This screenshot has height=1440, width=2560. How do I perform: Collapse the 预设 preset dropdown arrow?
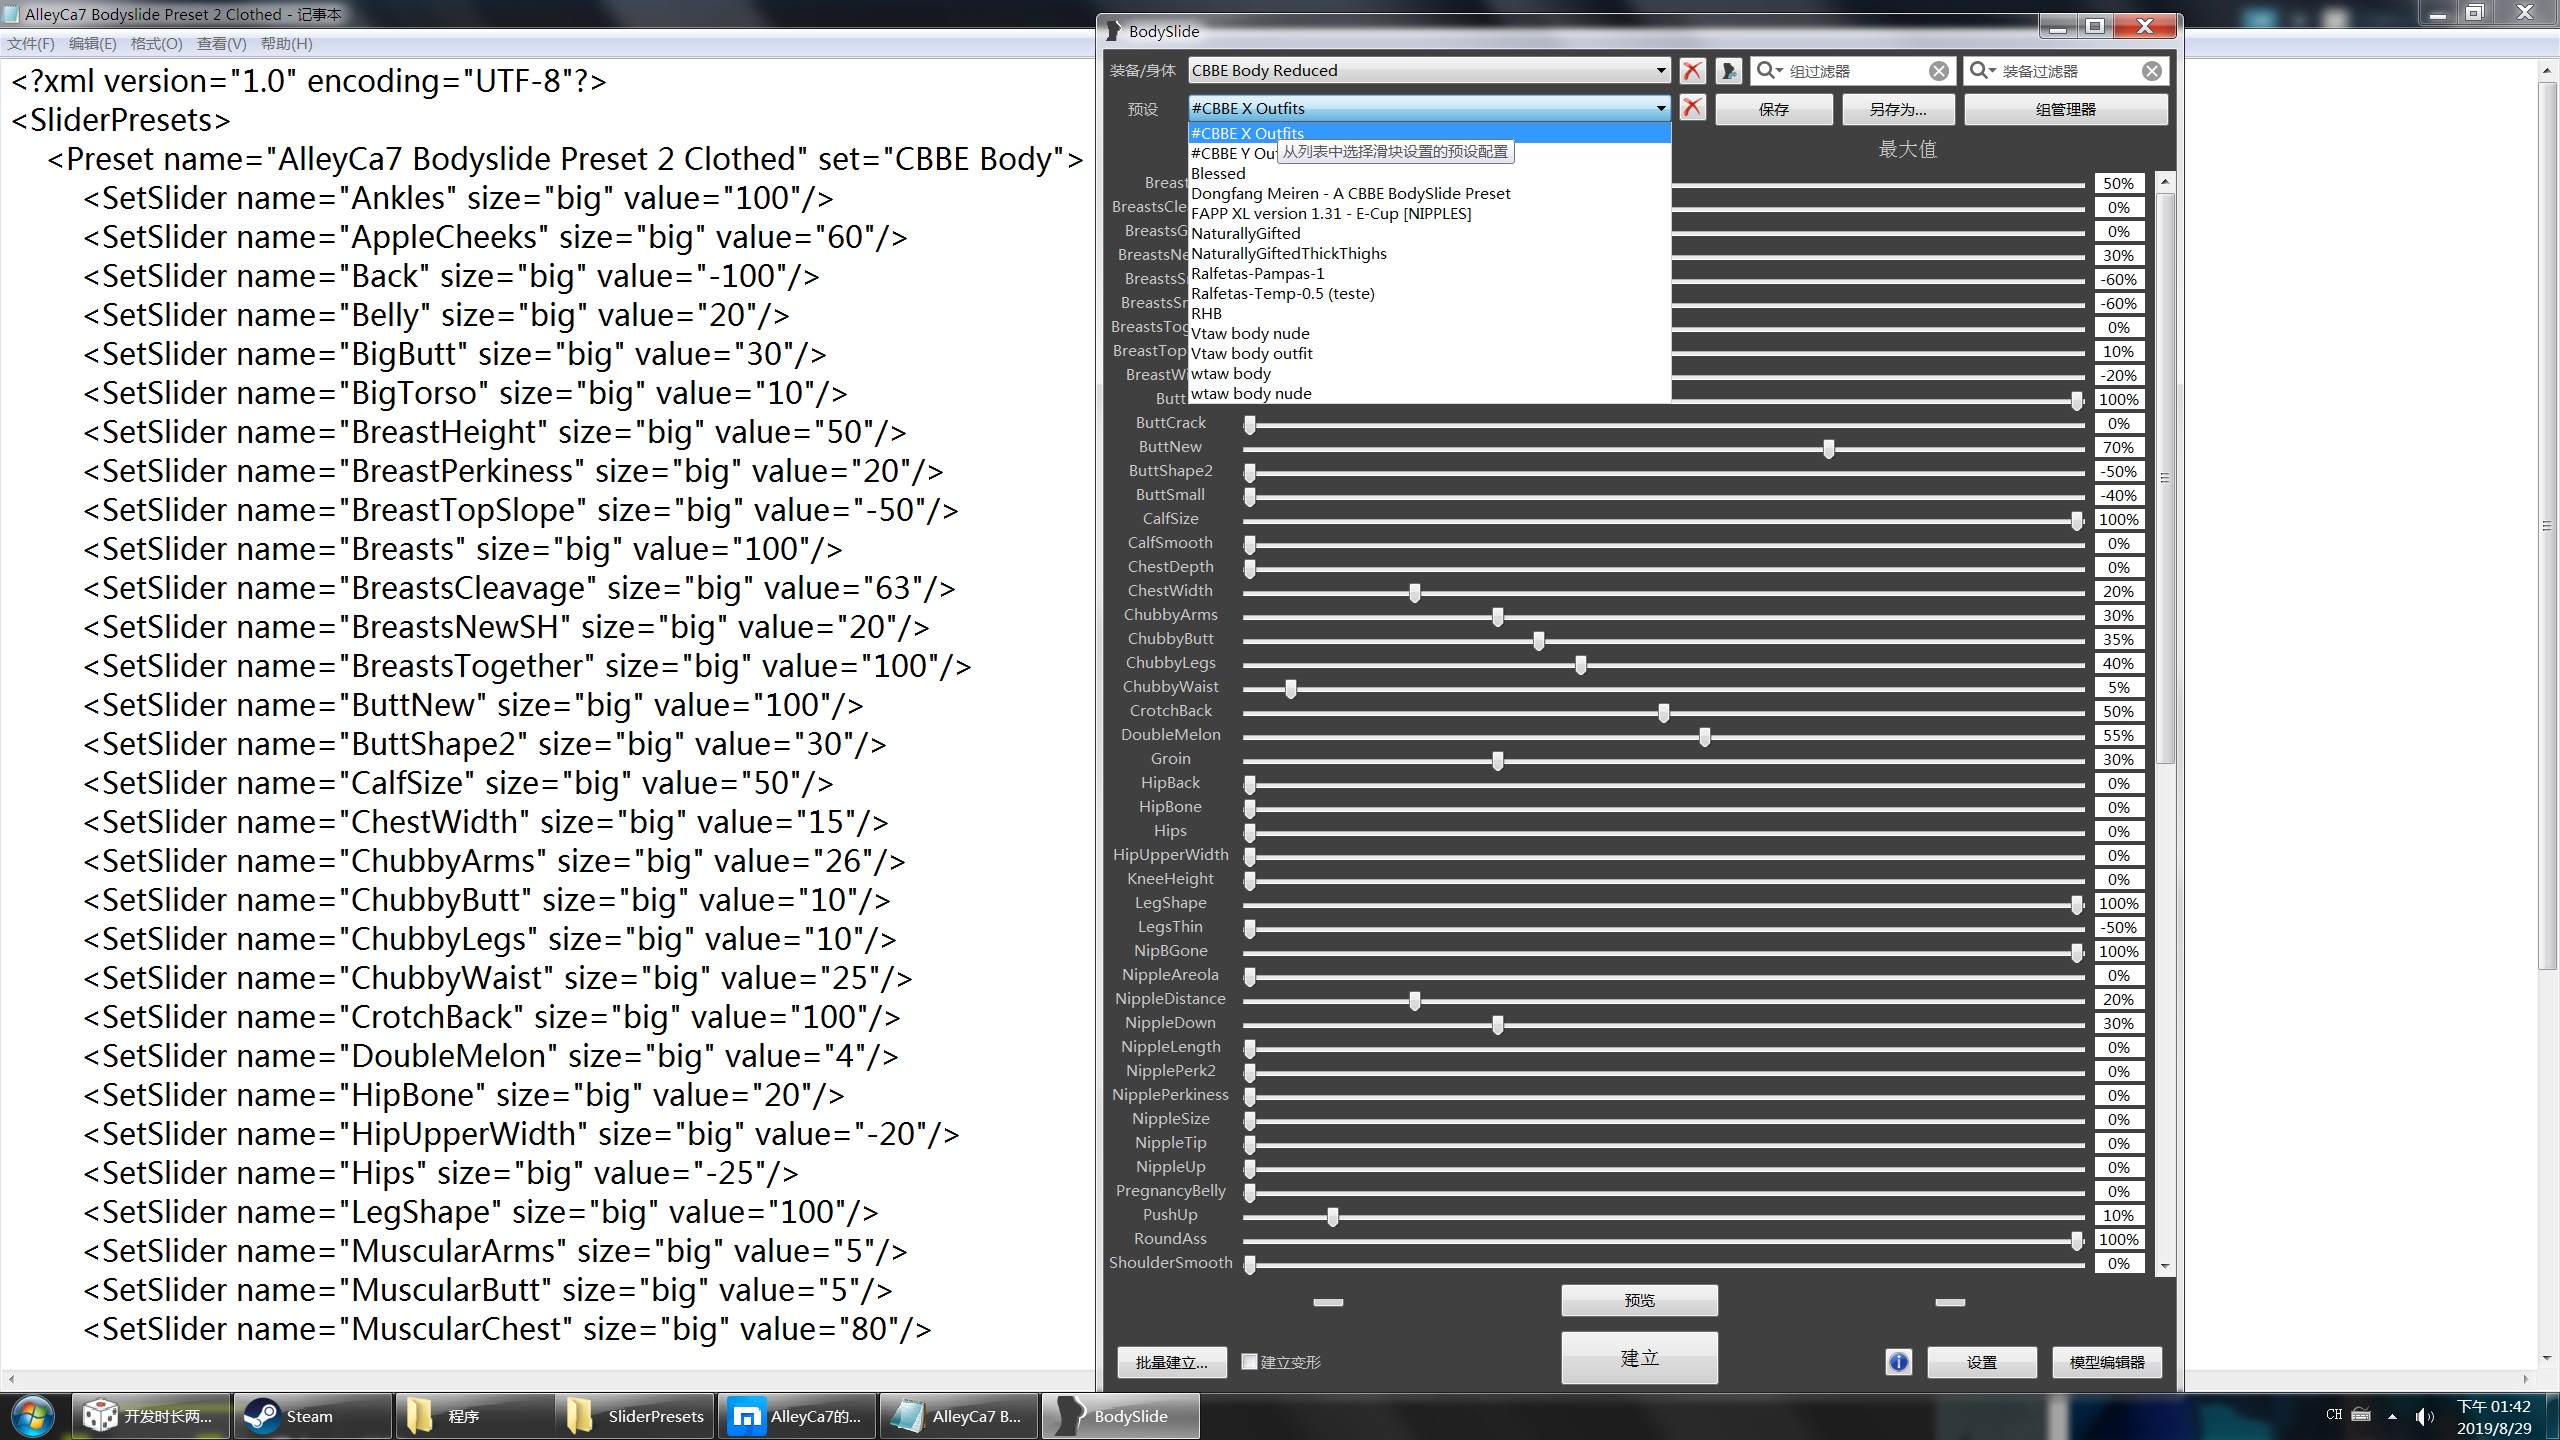[x=1660, y=108]
